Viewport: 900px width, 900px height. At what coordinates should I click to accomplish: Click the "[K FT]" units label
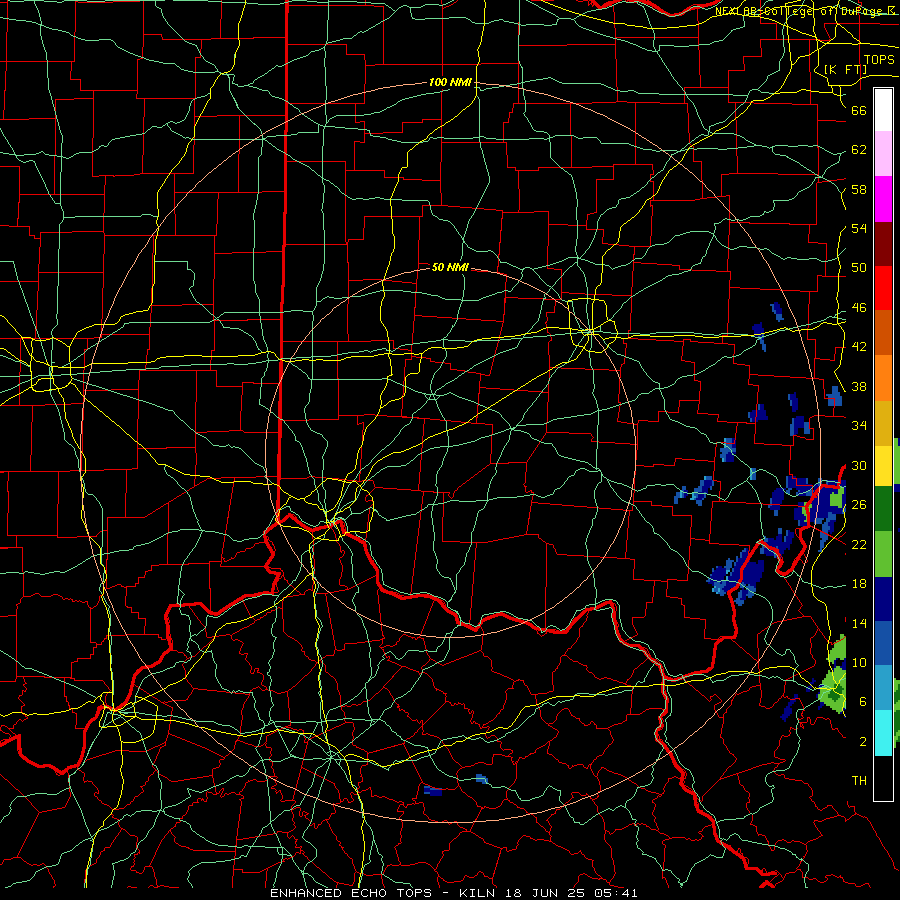tap(845, 69)
